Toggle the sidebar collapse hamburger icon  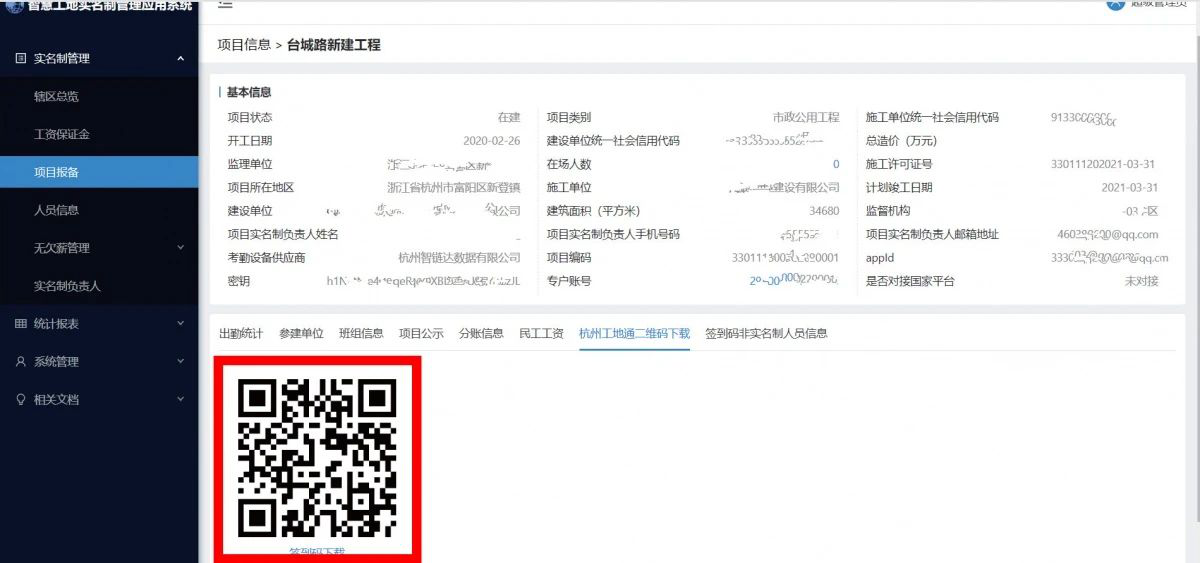[x=225, y=4]
